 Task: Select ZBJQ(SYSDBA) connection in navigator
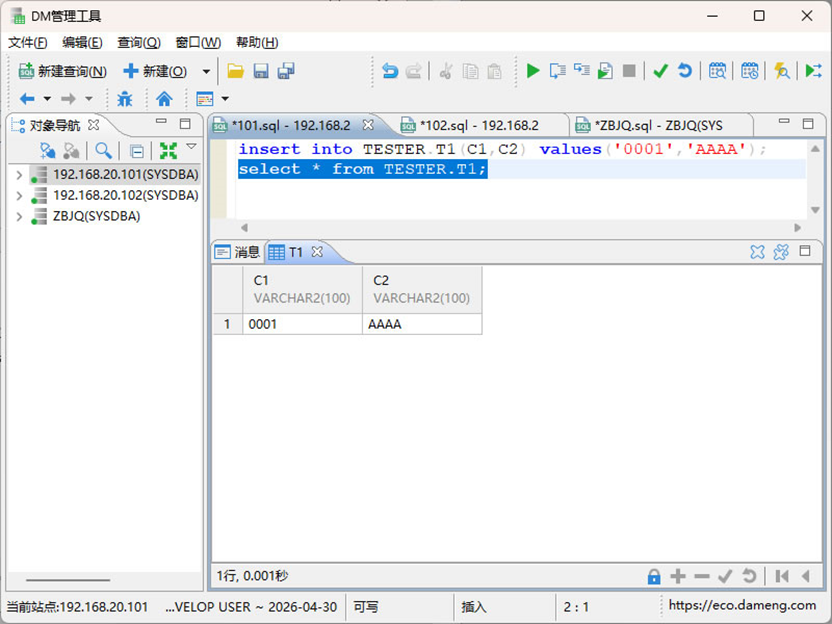[96, 216]
